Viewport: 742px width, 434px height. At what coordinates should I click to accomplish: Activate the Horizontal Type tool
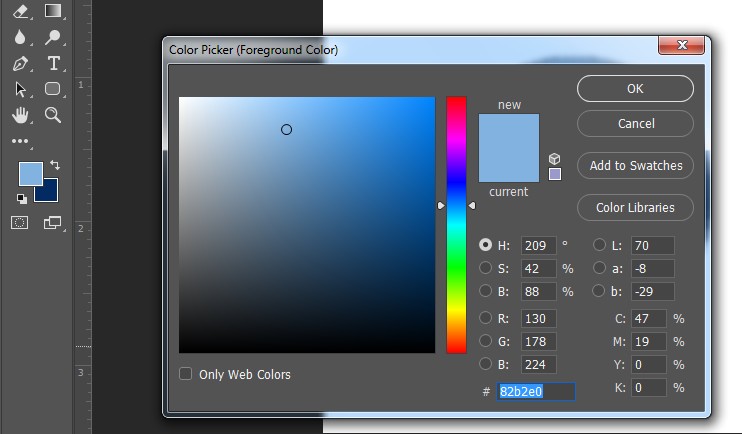click(53, 63)
